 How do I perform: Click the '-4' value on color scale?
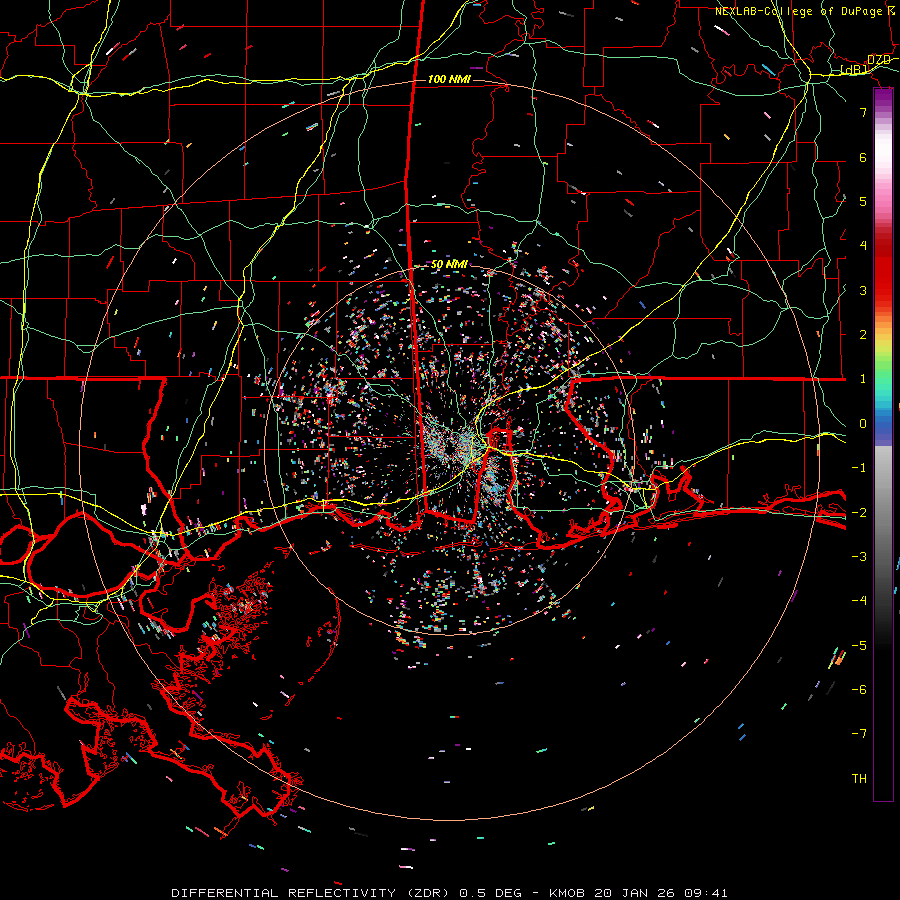(x=859, y=601)
